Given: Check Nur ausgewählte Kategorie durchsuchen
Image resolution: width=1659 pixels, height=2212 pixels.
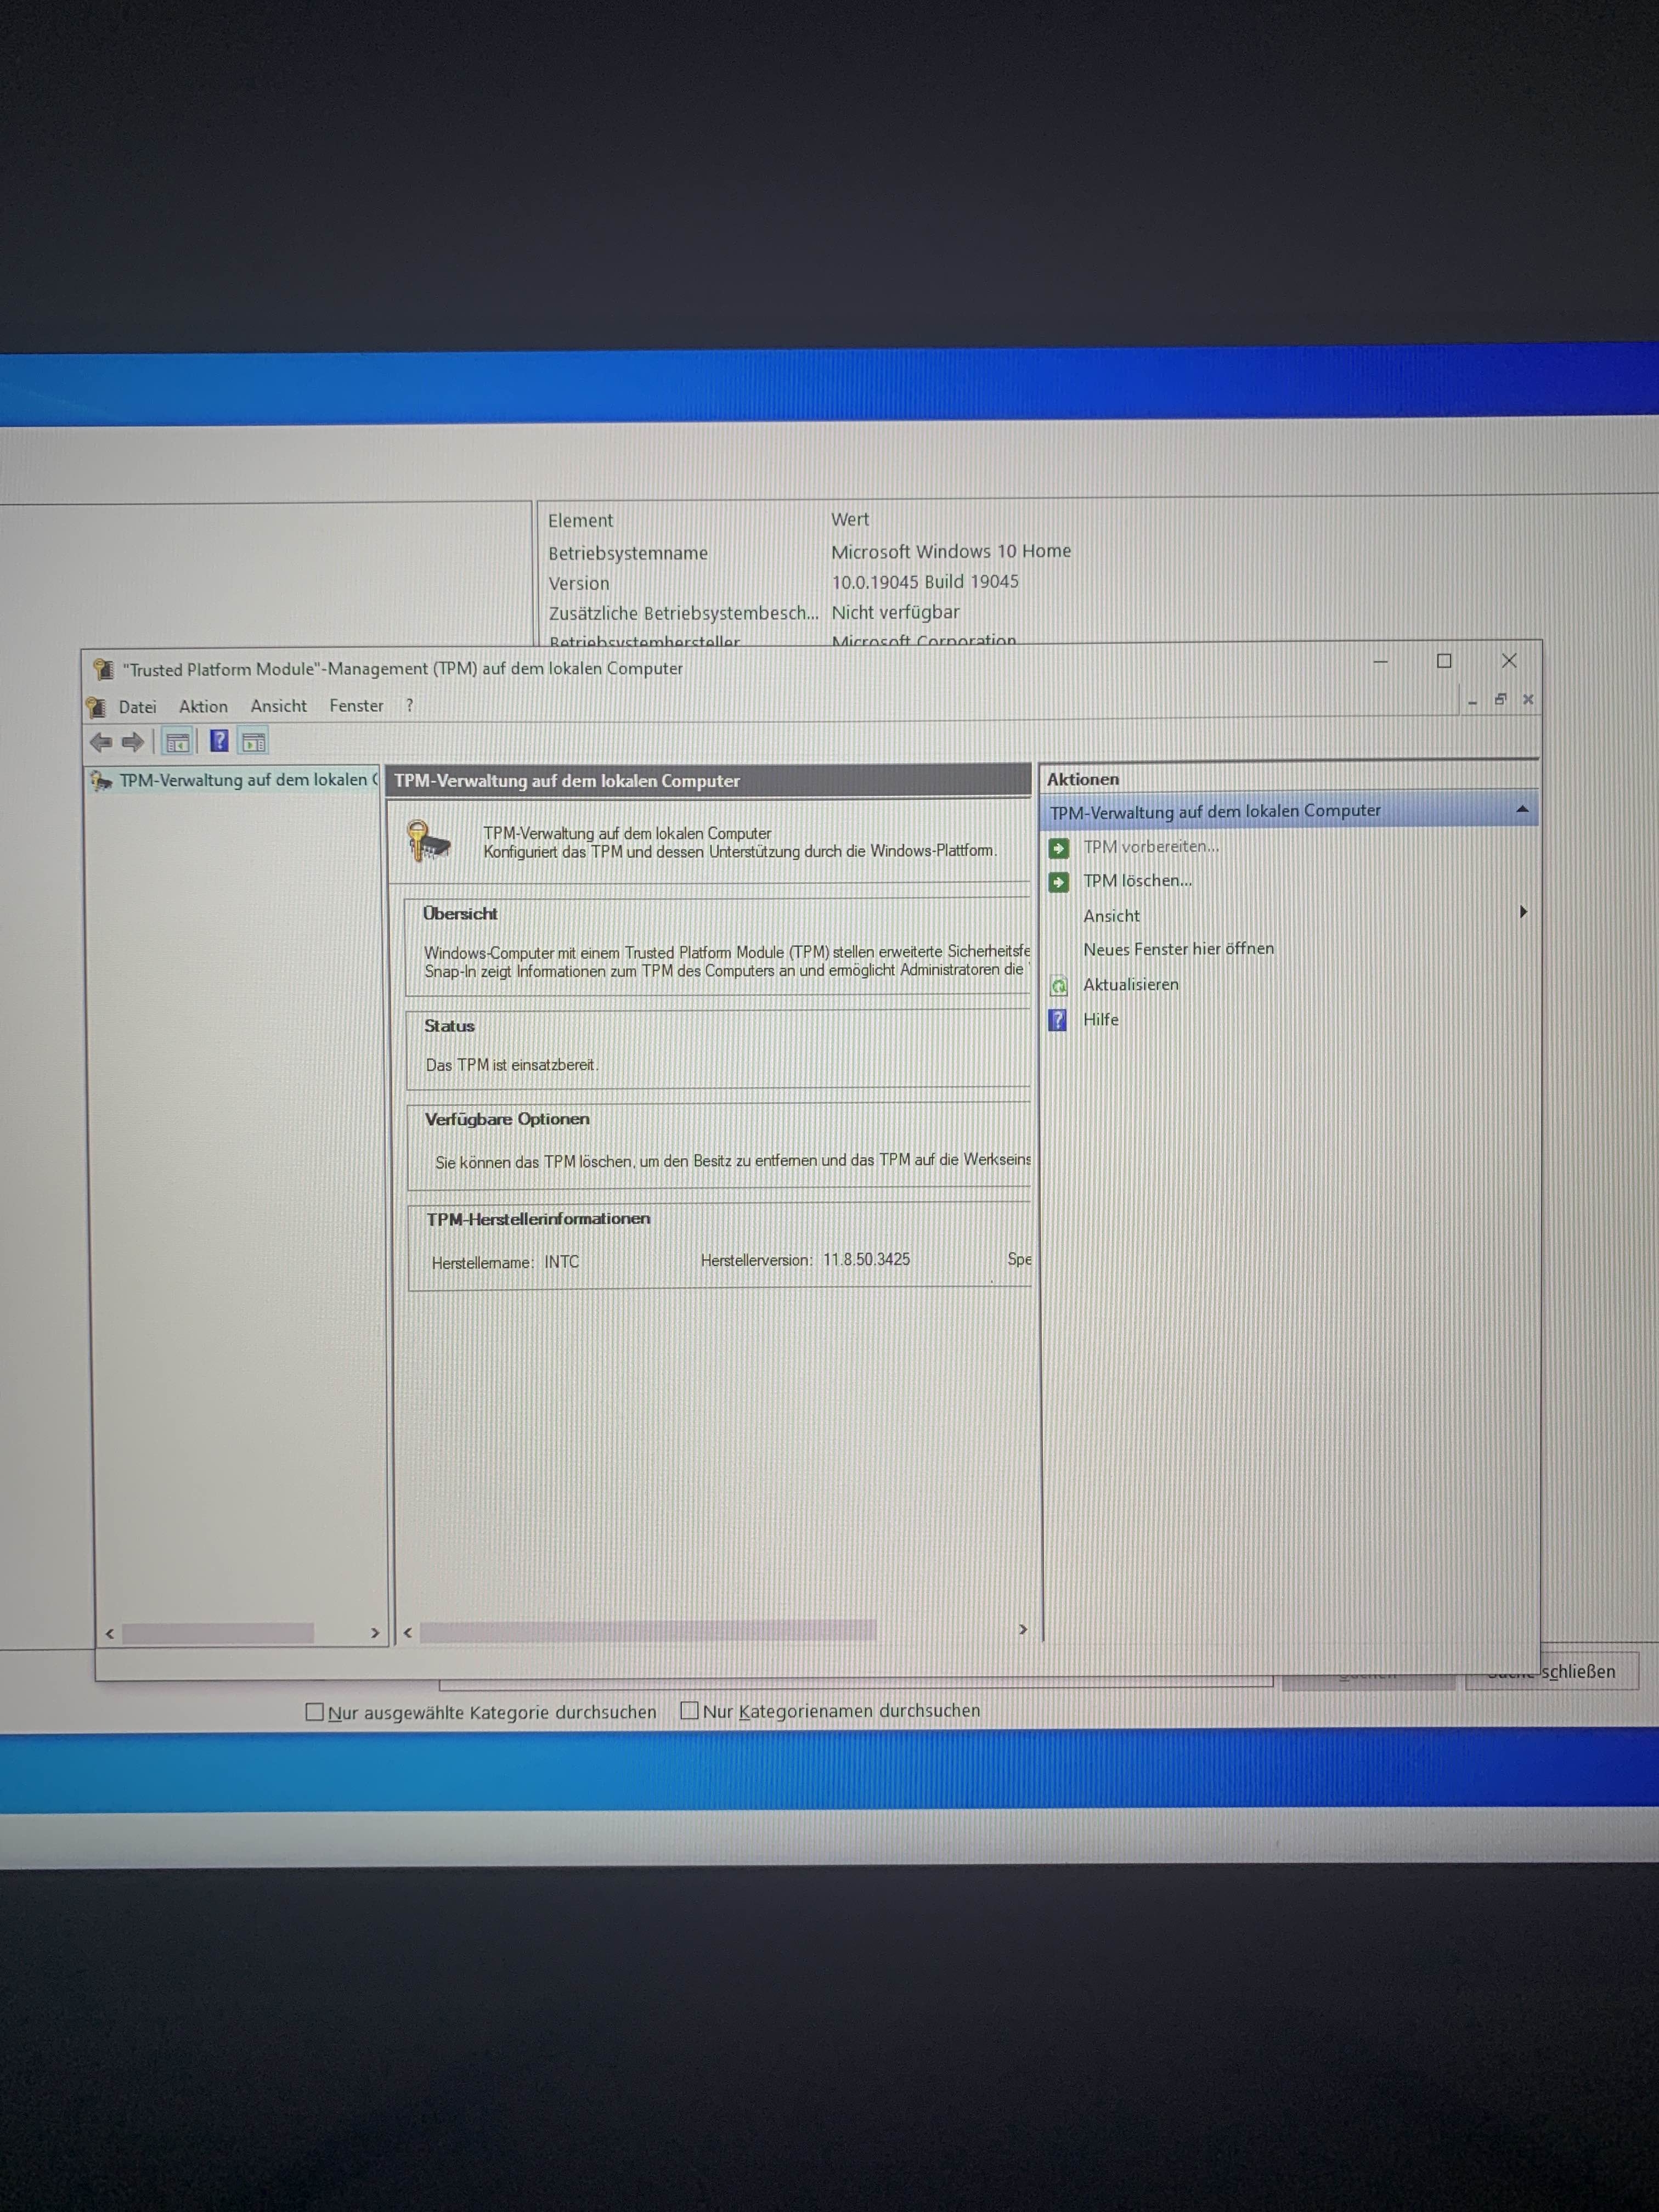Looking at the screenshot, I should click(315, 1712).
